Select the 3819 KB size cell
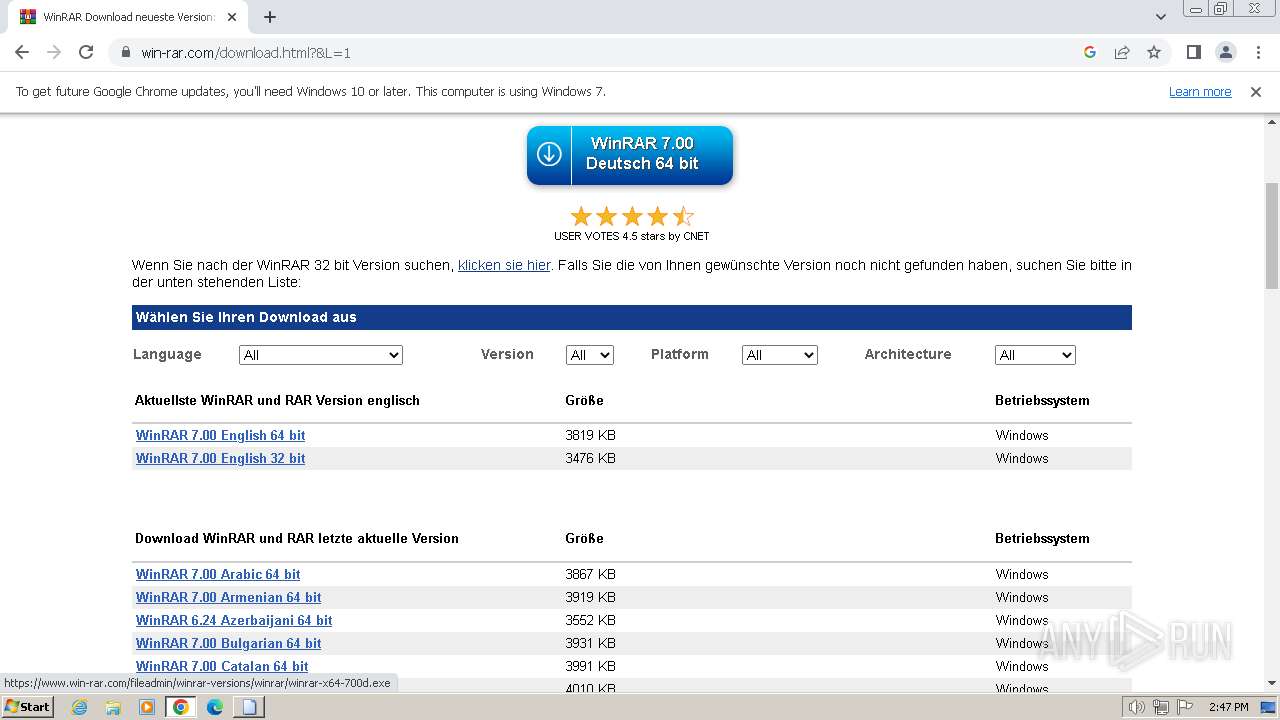Image resolution: width=1280 pixels, height=720 pixels. click(x=590, y=435)
